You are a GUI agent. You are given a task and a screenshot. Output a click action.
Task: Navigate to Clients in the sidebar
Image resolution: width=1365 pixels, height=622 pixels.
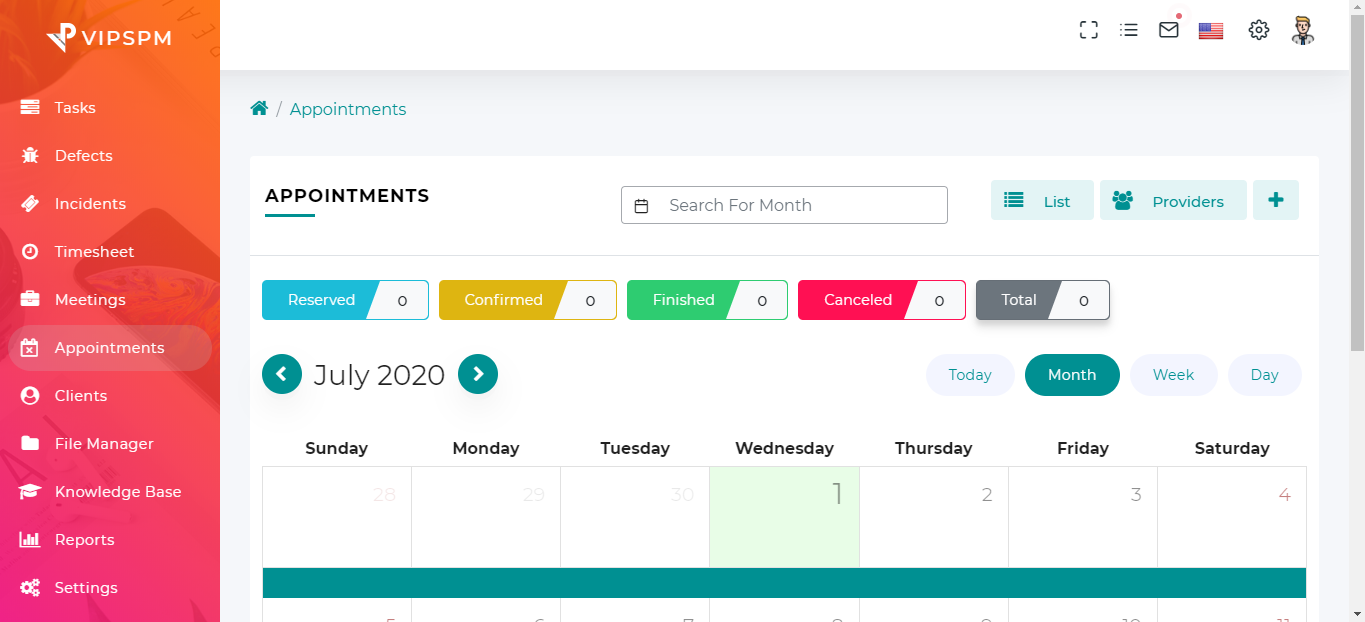(x=81, y=396)
